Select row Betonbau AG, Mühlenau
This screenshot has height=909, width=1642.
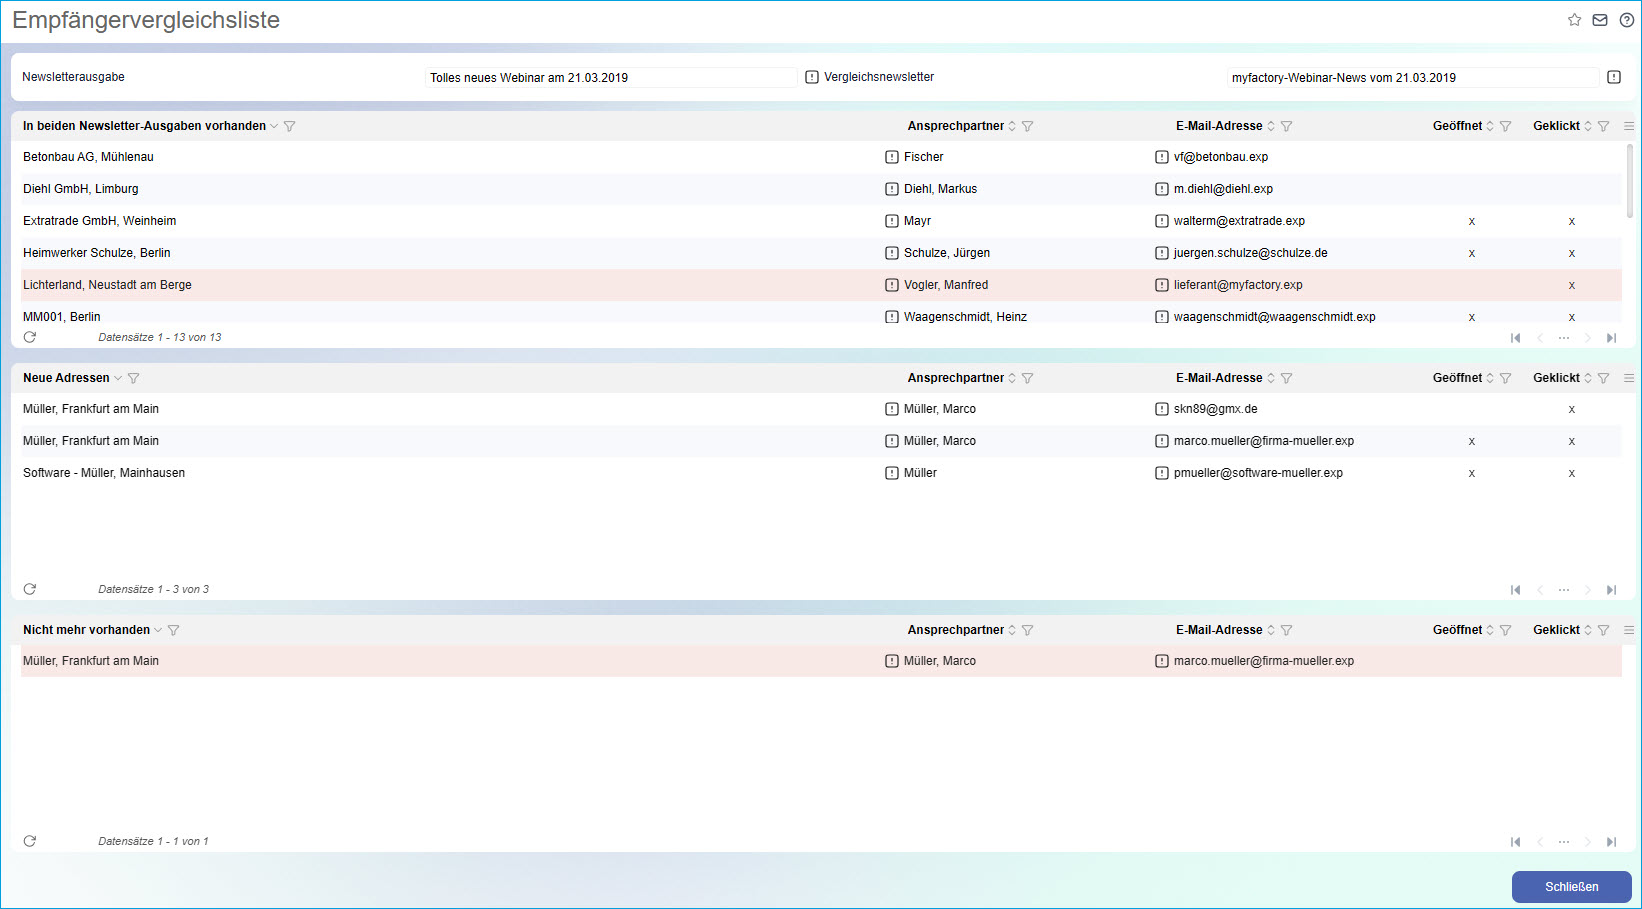click(x=821, y=157)
